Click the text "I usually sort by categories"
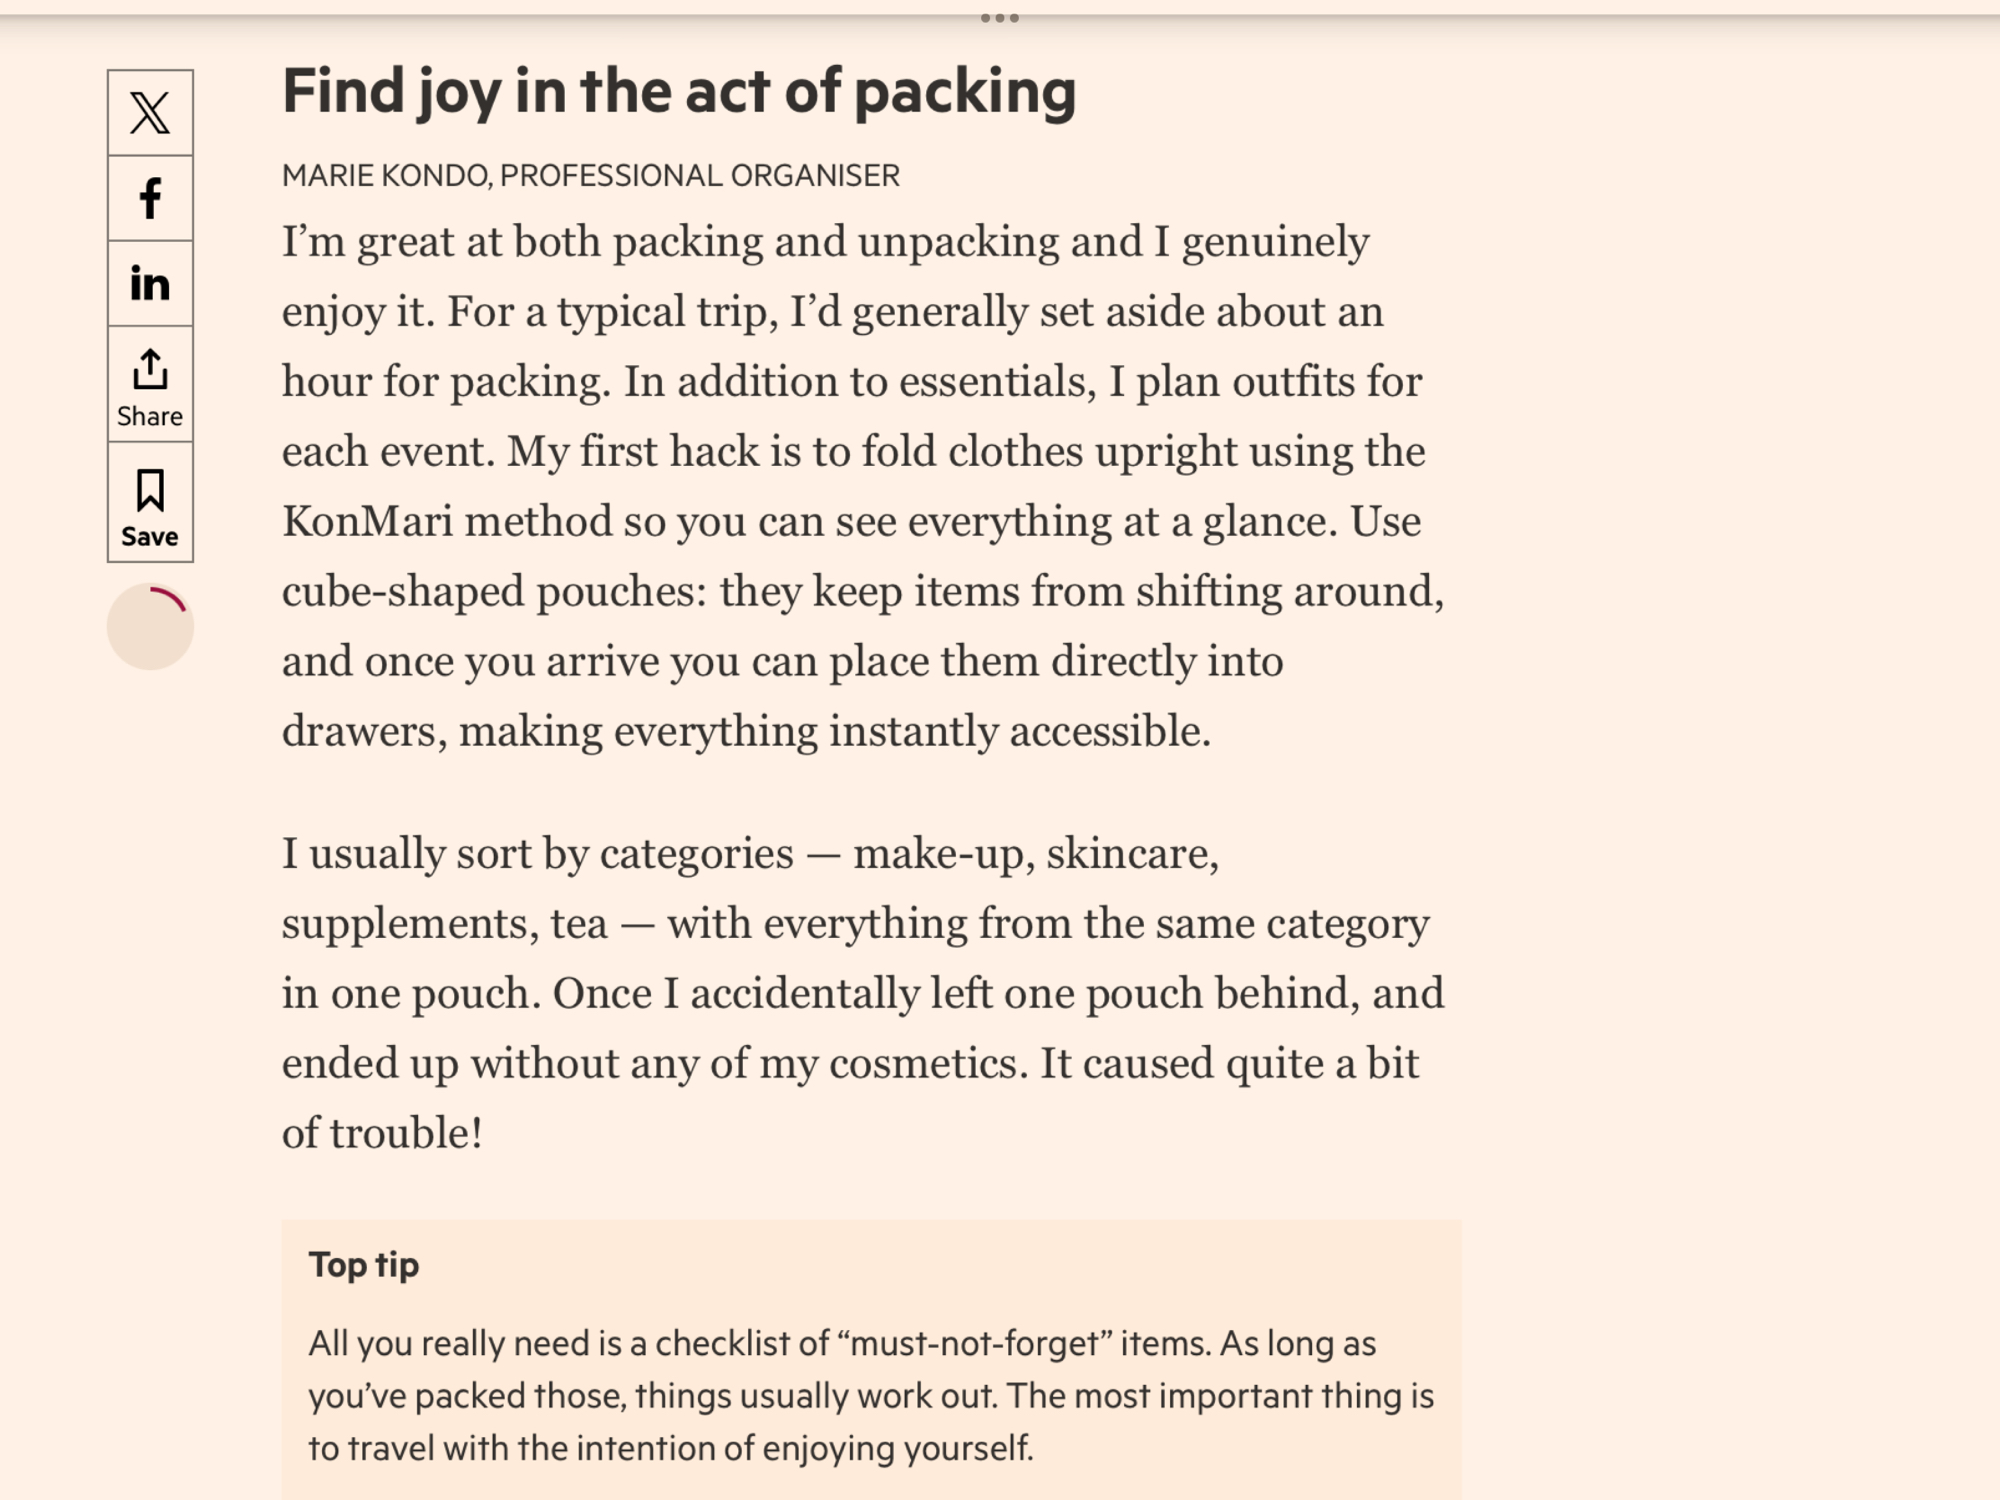Screen dimensions: 2000x1500 [x=537, y=854]
